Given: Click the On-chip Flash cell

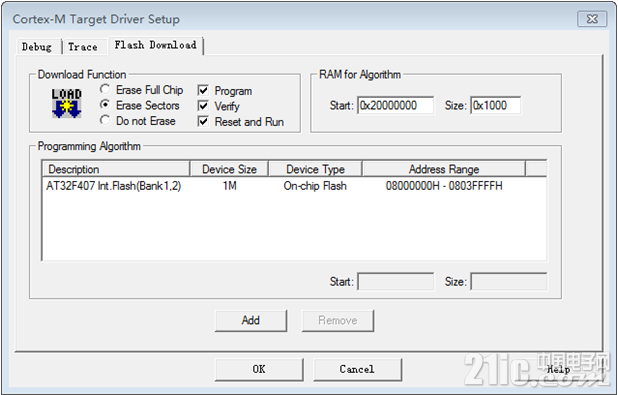Looking at the screenshot, I should [315, 186].
